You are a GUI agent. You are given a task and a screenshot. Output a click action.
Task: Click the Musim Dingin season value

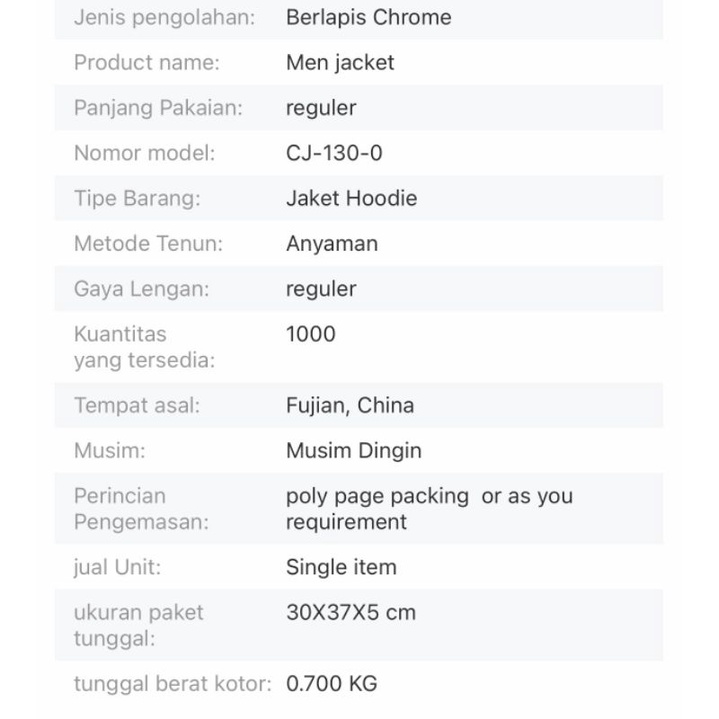tap(354, 450)
